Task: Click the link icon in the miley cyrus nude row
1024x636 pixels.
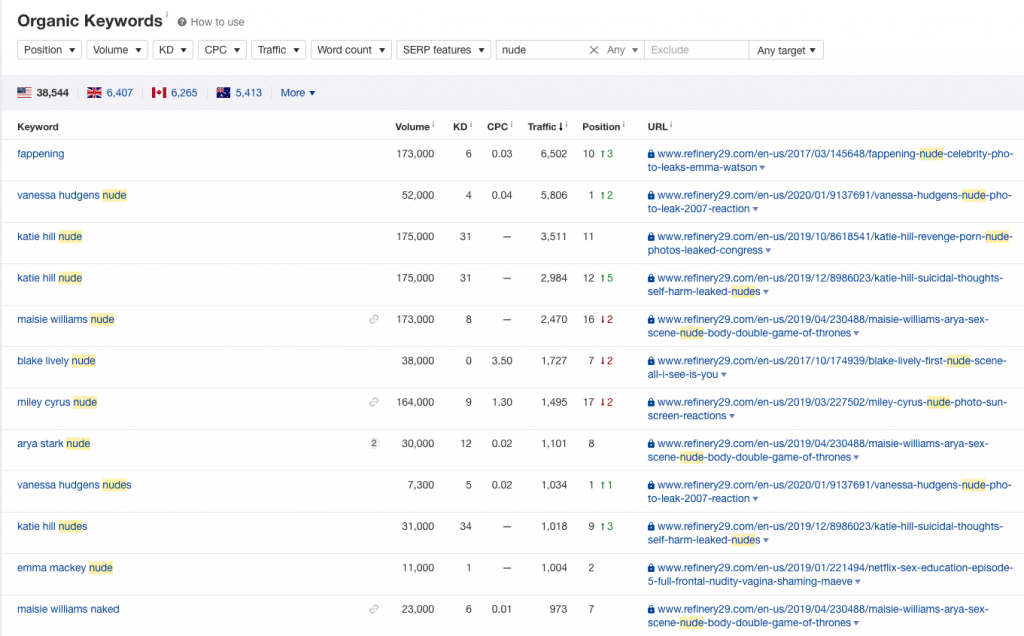Action: pos(374,402)
